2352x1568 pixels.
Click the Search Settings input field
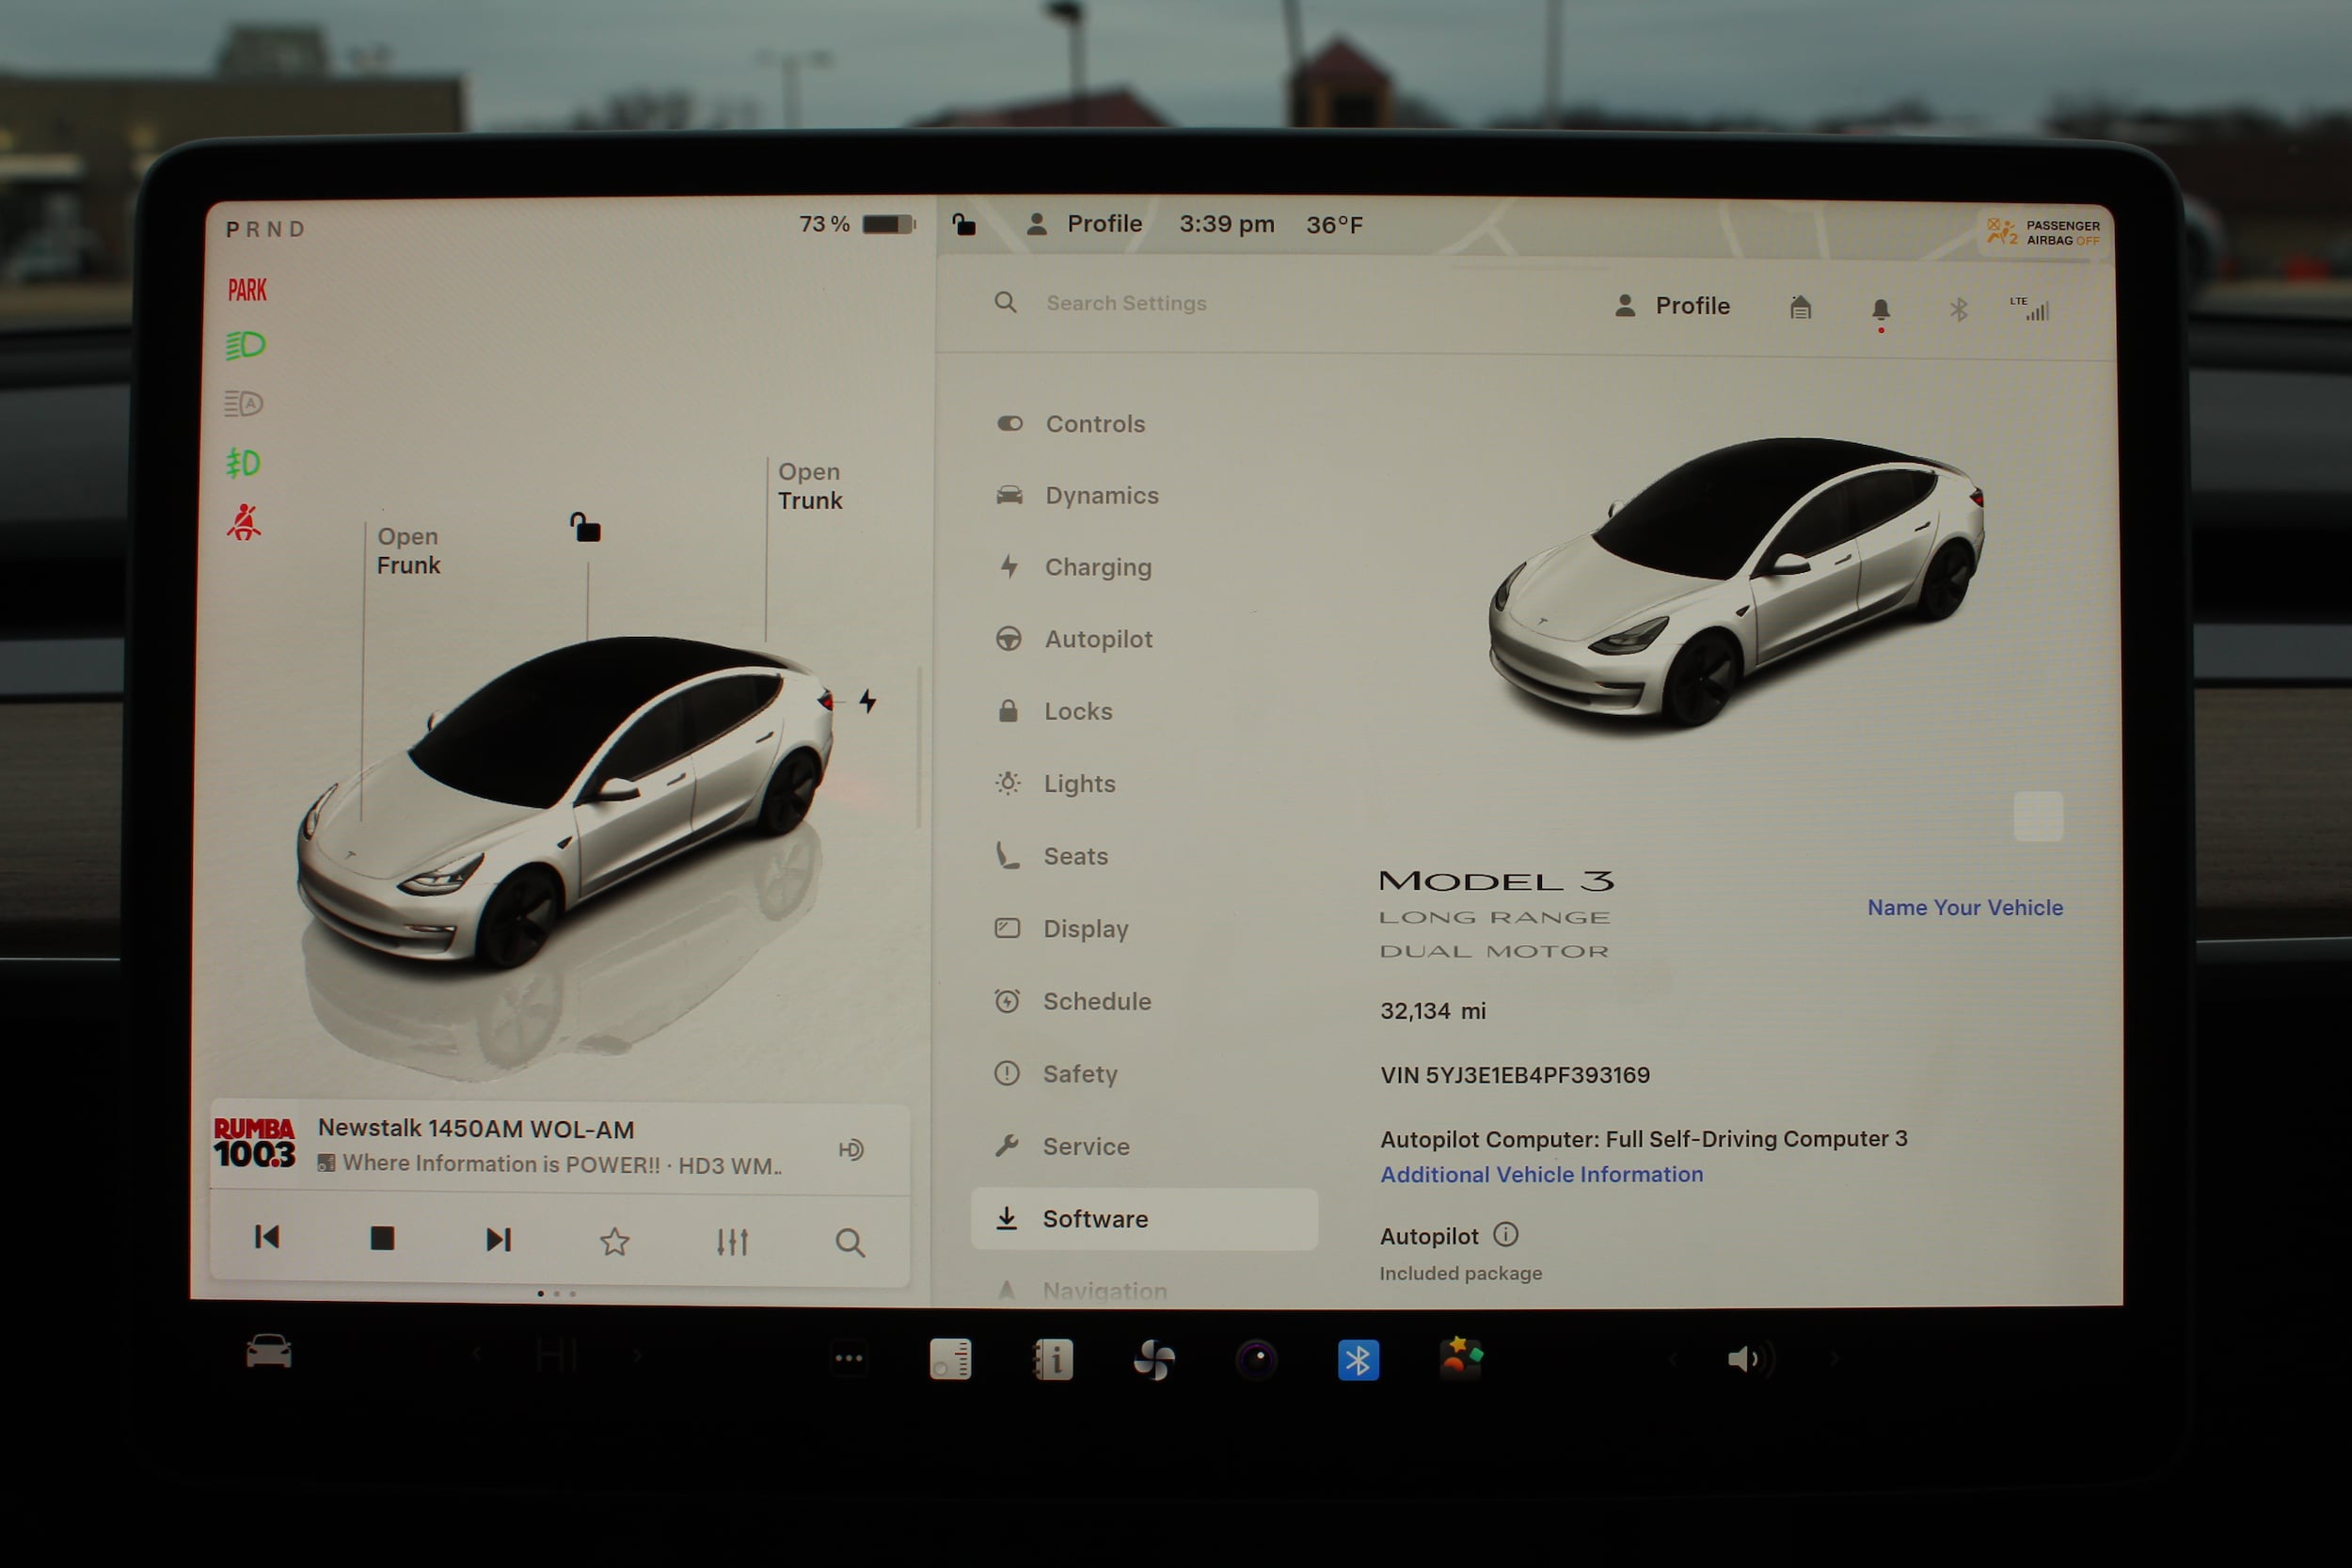click(1126, 303)
